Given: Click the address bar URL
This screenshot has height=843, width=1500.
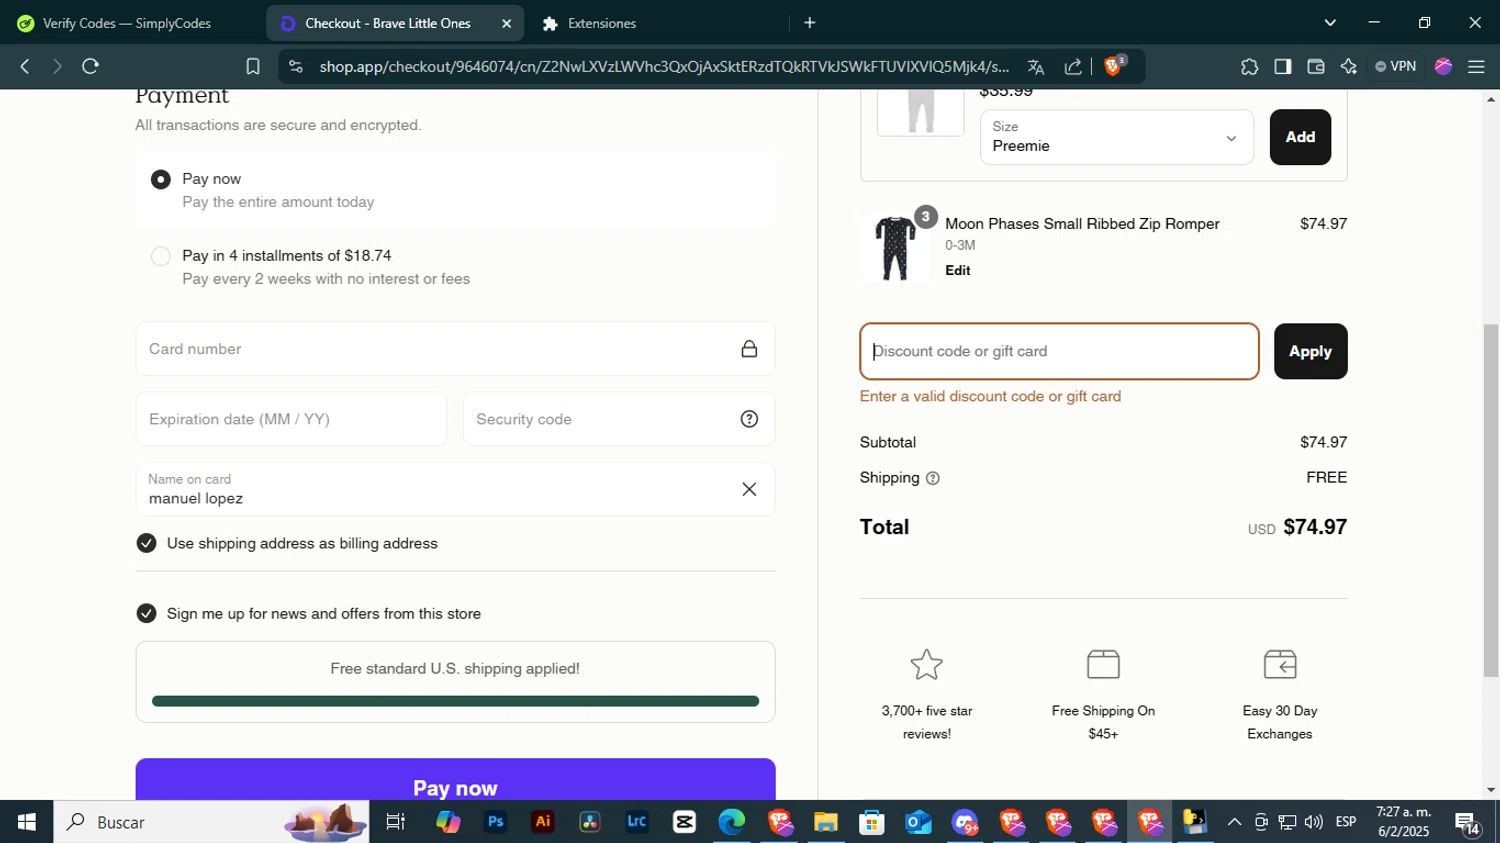Looking at the screenshot, I should coord(664,67).
